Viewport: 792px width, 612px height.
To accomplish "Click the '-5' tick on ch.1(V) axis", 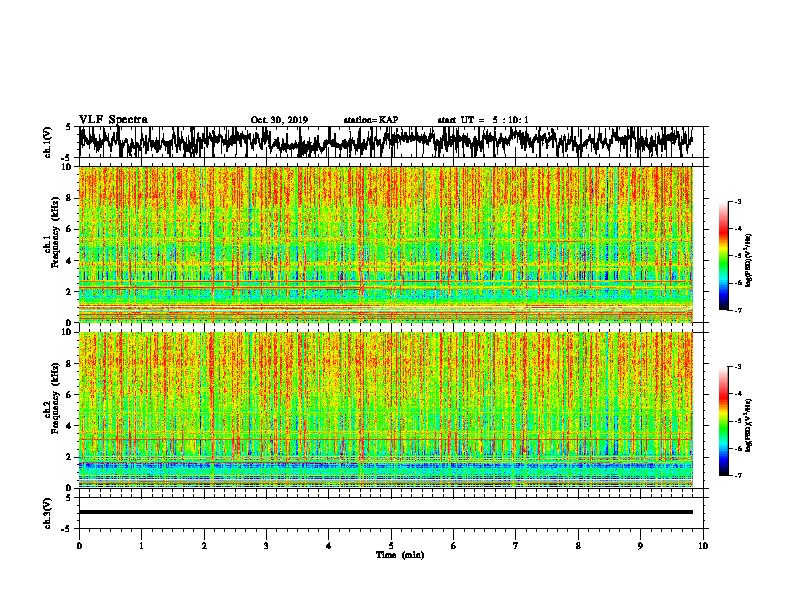I will (67, 158).
